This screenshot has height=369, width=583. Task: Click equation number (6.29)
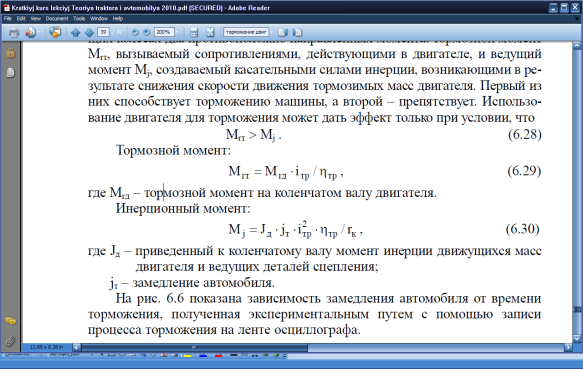click(524, 171)
